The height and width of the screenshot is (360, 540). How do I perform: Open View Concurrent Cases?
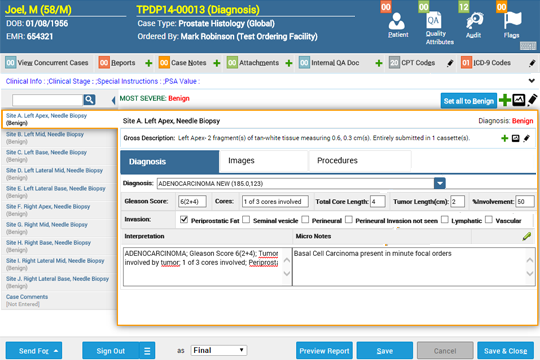coord(47,63)
